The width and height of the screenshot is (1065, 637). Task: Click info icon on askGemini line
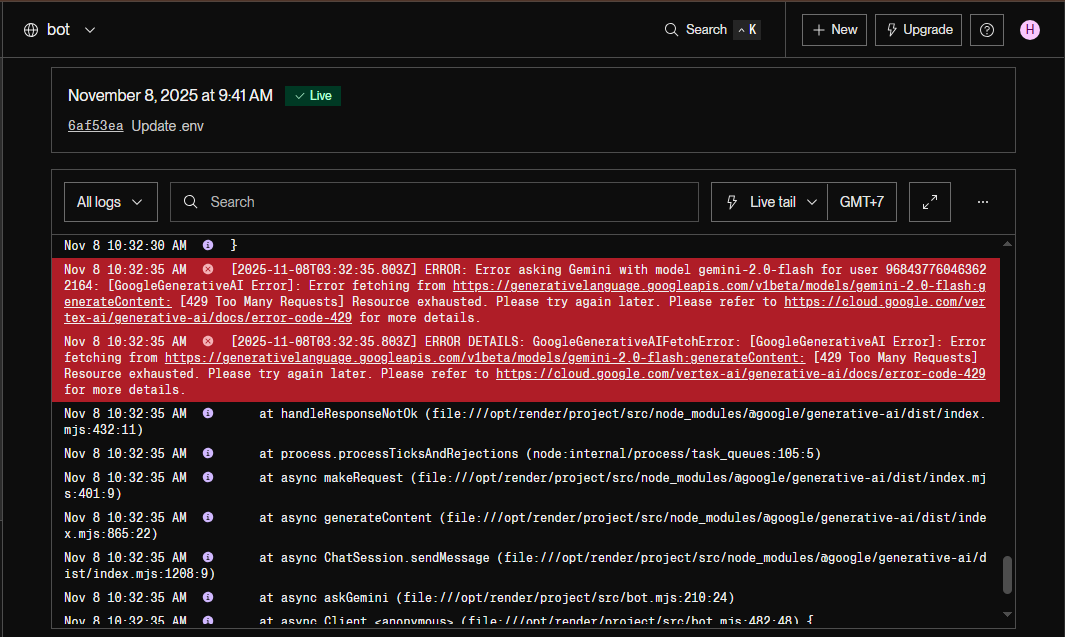pyautogui.click(x=208, y=598)
